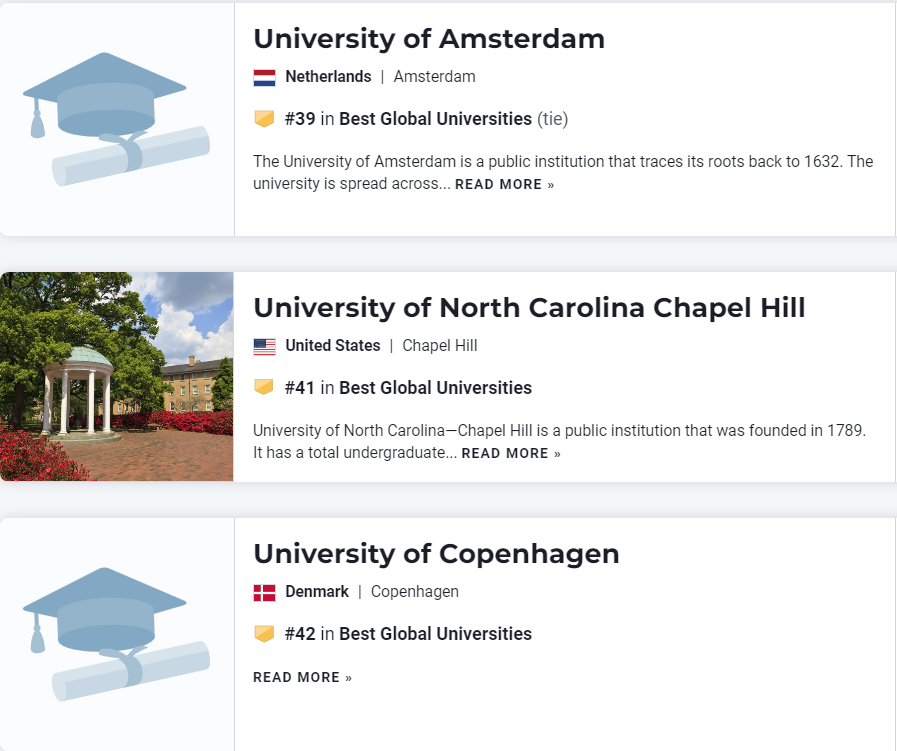897x751 pixels.
Task: Click the United States flag icon
Action: click(x=264, y=346)
